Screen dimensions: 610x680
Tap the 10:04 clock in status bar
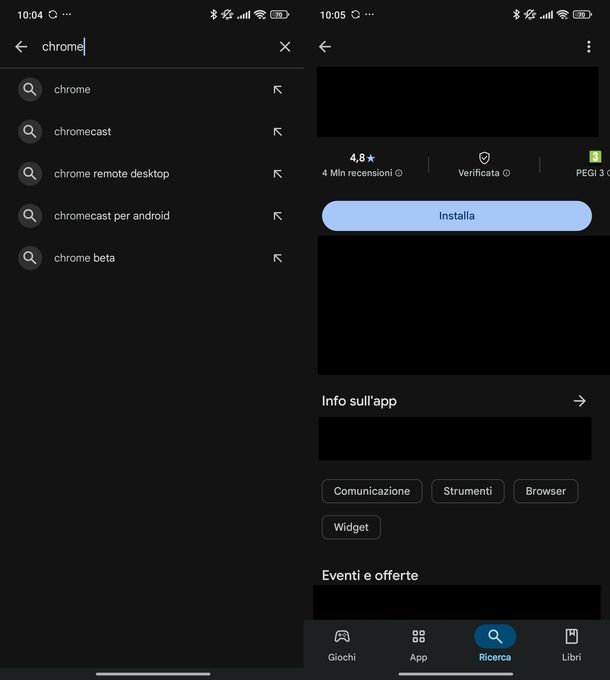click(x=30, y=15)
